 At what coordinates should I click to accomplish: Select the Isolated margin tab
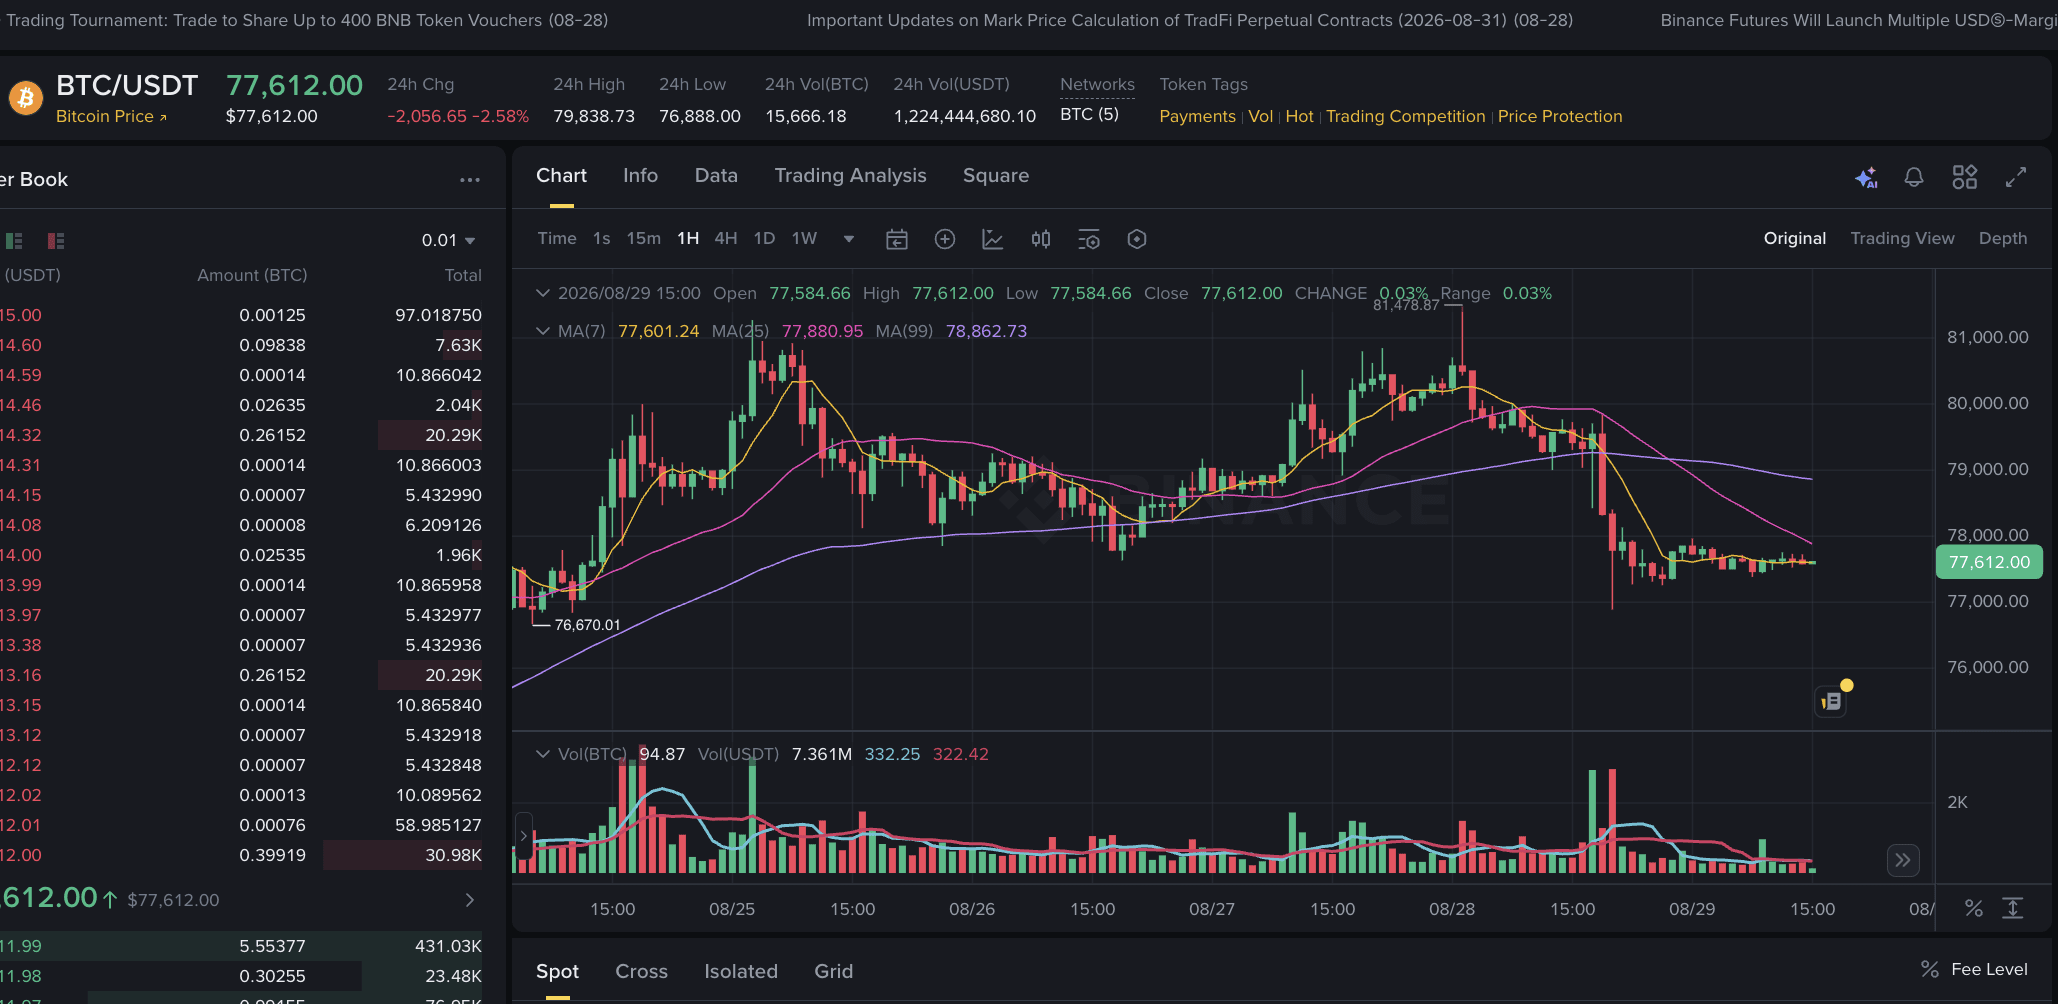[x=741, y=971]
